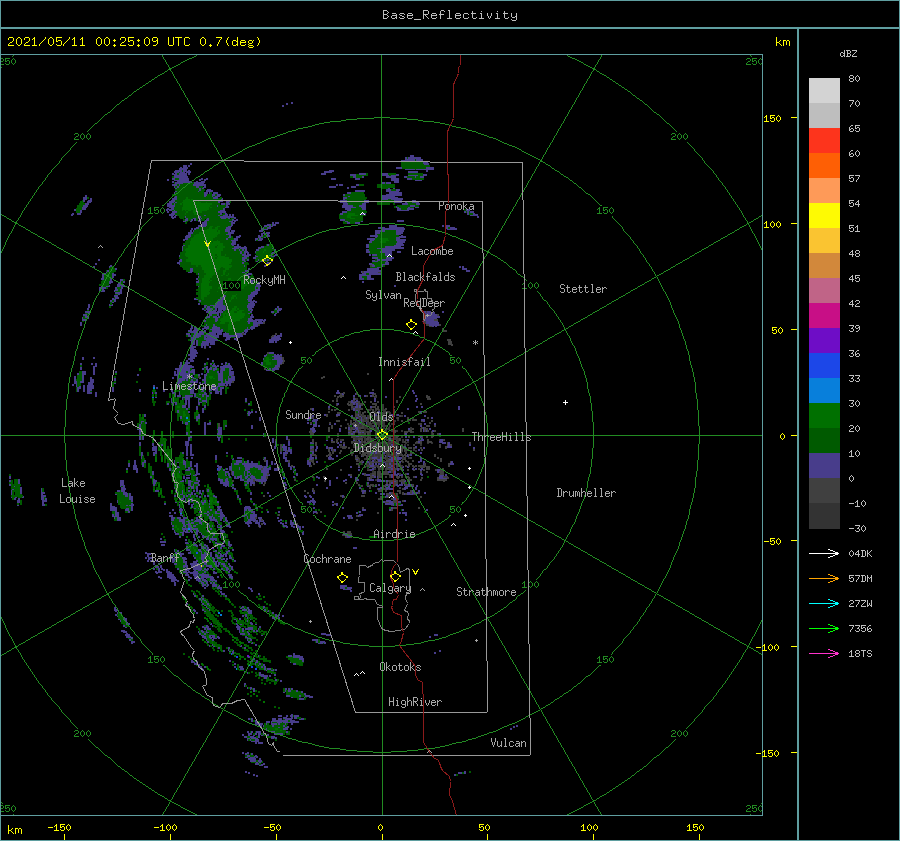Click the bright yellow 51-54 dBZ swatch
This screenshot has width=900, height=841.
[824, 216]
